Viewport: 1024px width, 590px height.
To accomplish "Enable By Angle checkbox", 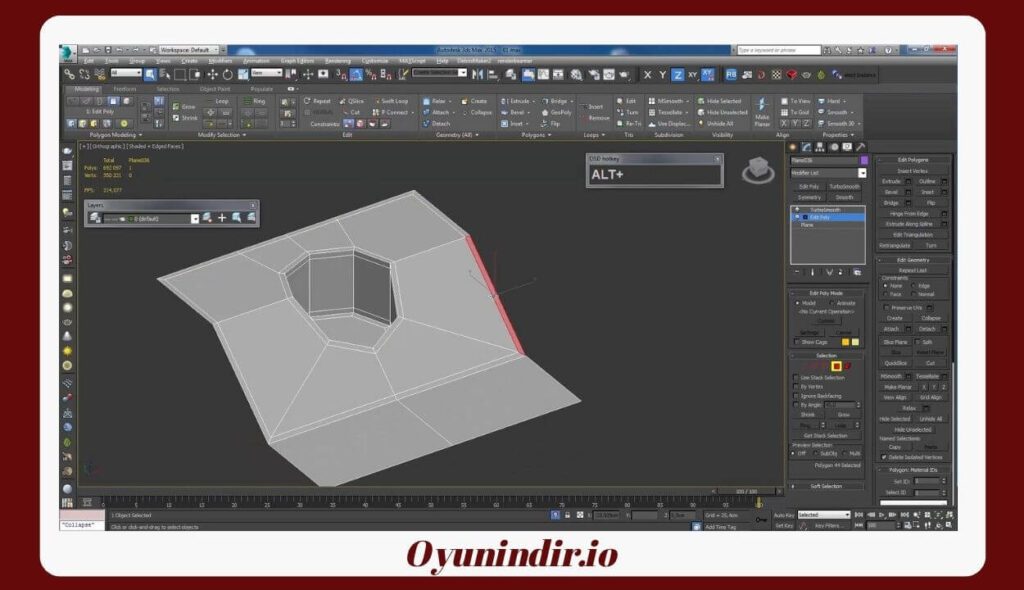I will pos(796,405).
